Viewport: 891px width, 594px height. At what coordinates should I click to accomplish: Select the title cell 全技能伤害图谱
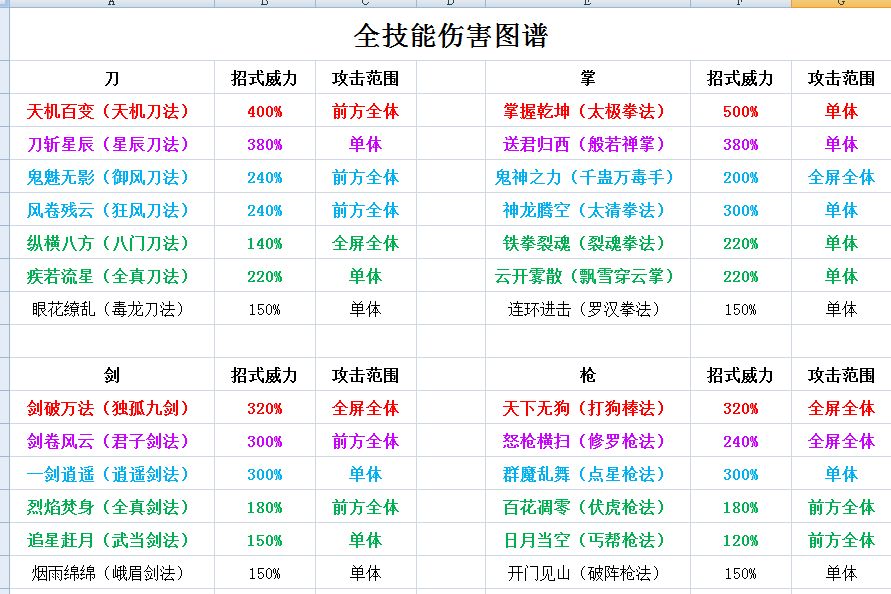[x=451, y=35]
